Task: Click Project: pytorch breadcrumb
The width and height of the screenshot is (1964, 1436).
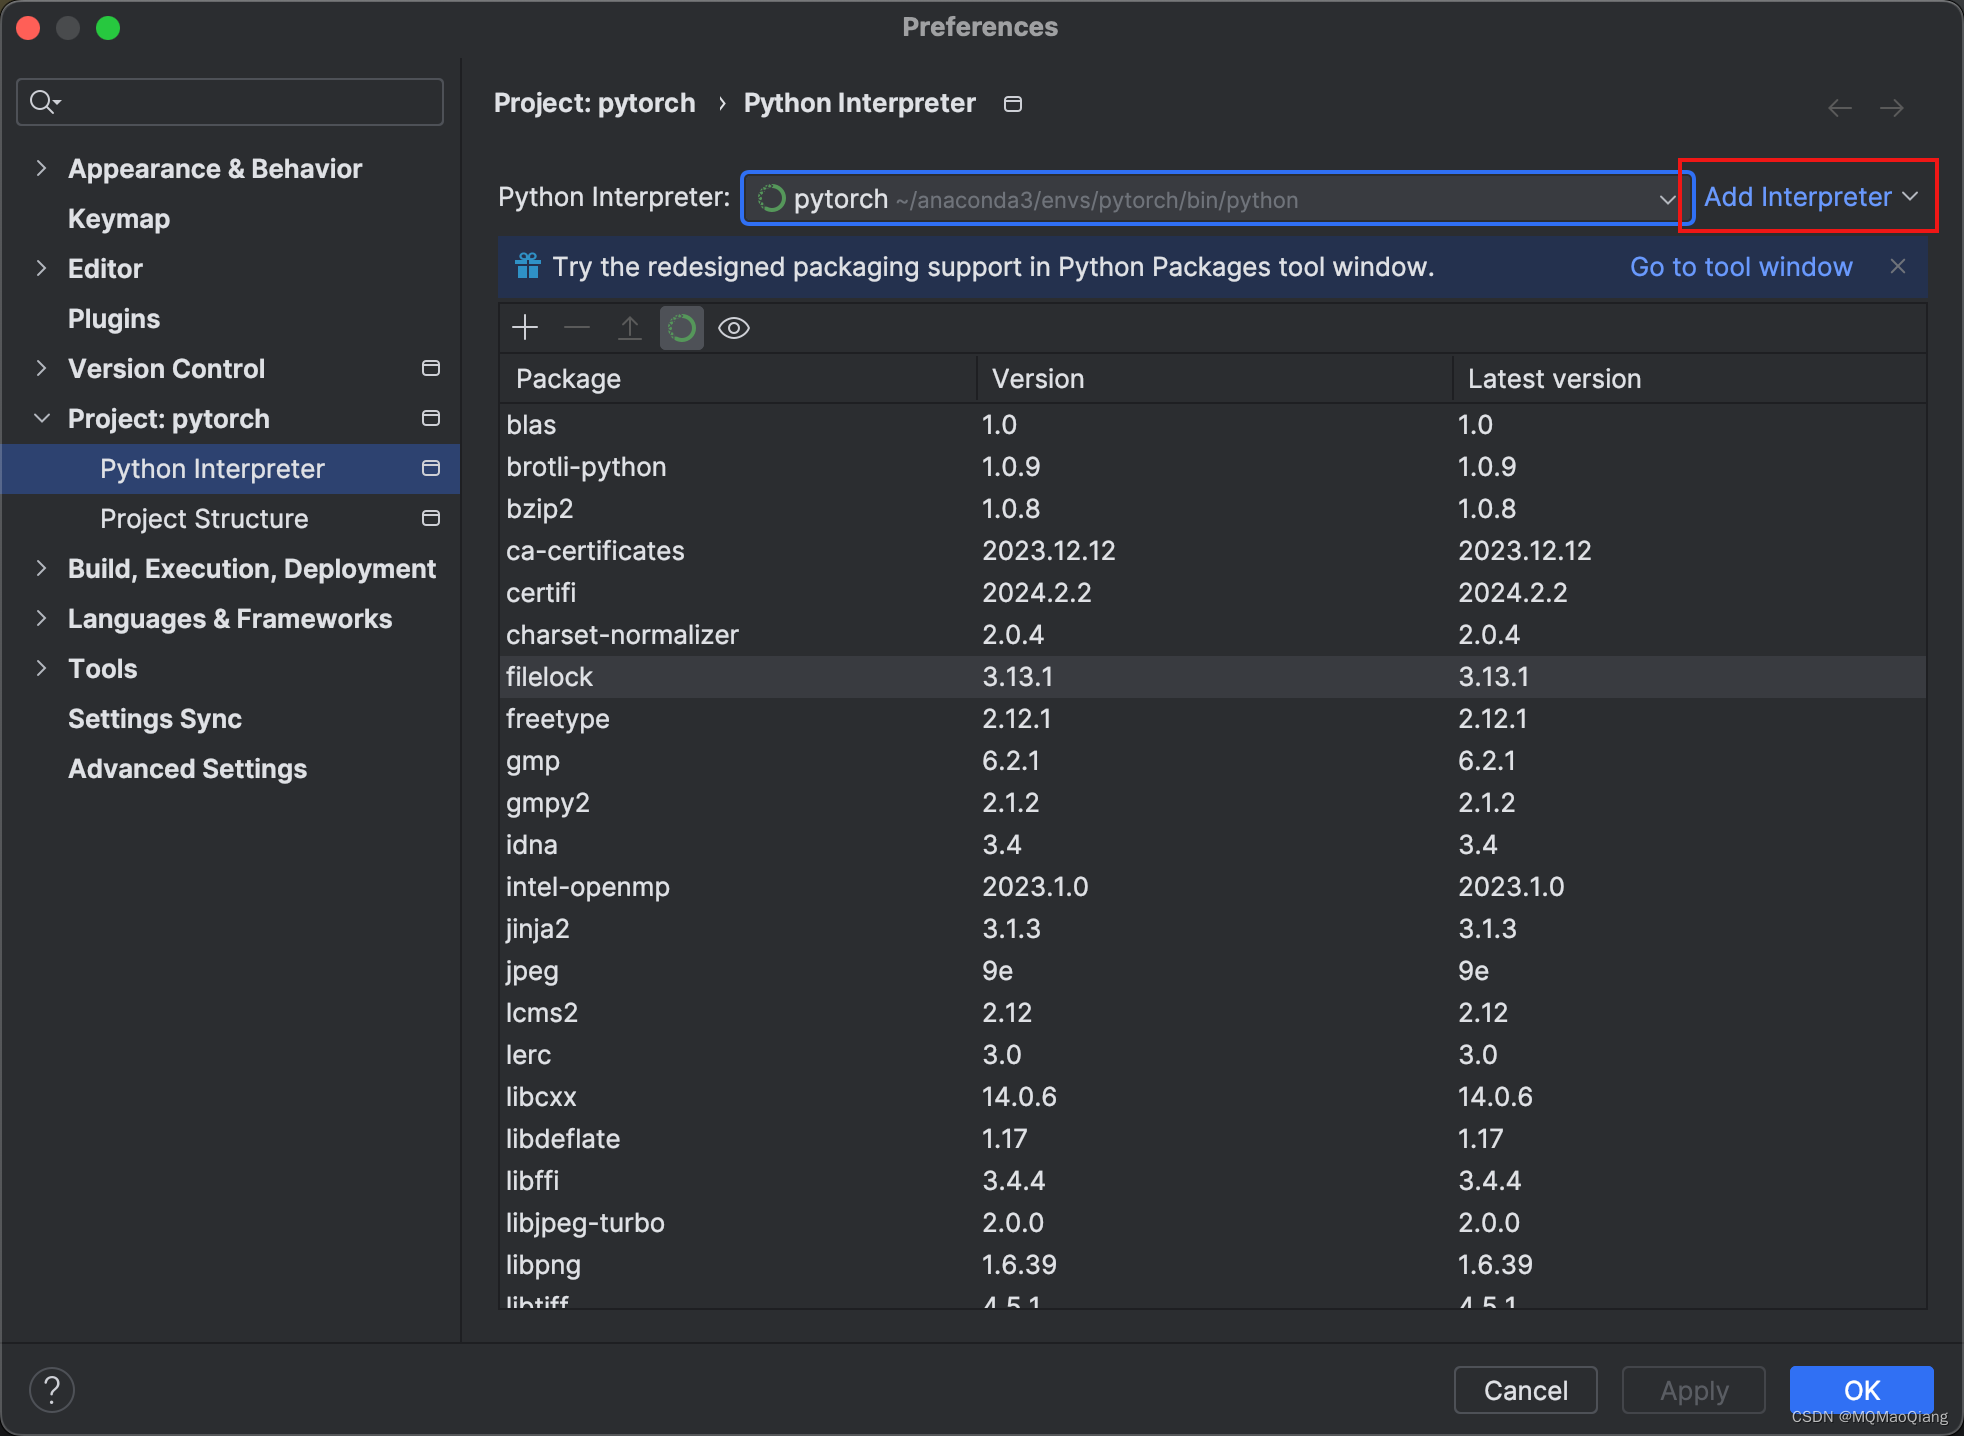Action: pyautogui.click(x=595, y=103)
